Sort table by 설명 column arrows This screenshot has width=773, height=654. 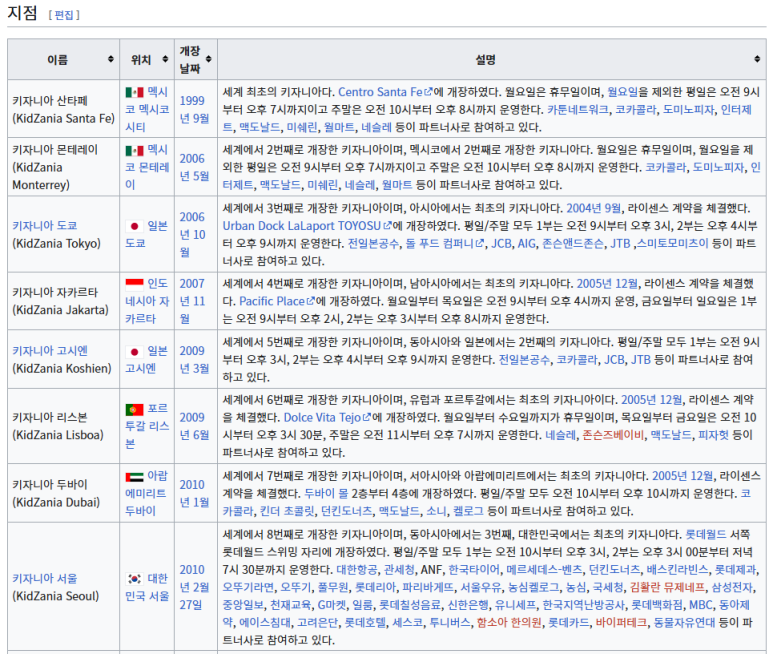(x=757, y=59)
